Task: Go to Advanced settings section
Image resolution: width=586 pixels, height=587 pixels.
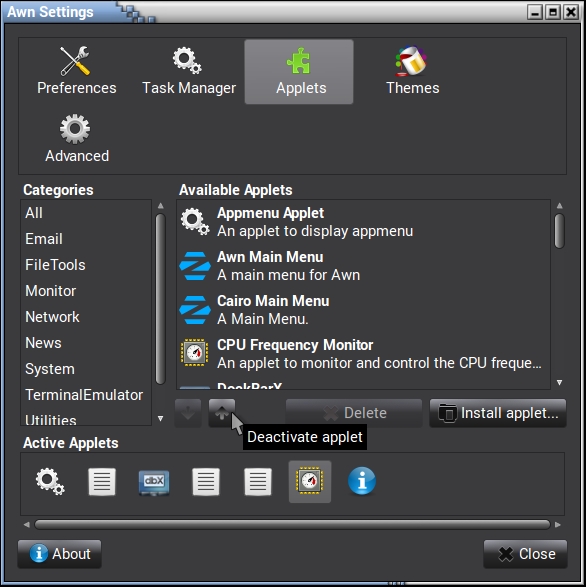Action: tap(76, 139)
